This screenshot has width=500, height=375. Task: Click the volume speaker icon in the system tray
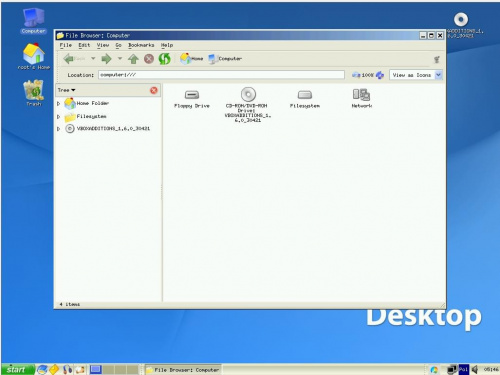[475, 369]
